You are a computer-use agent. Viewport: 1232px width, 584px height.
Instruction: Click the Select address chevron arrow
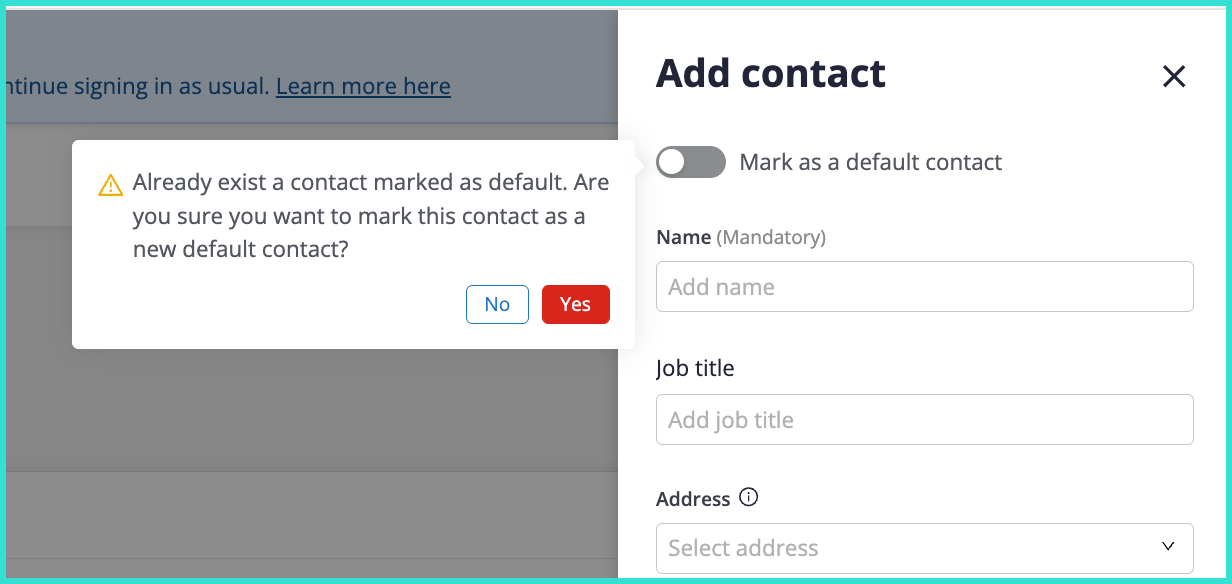(1168, 547)
